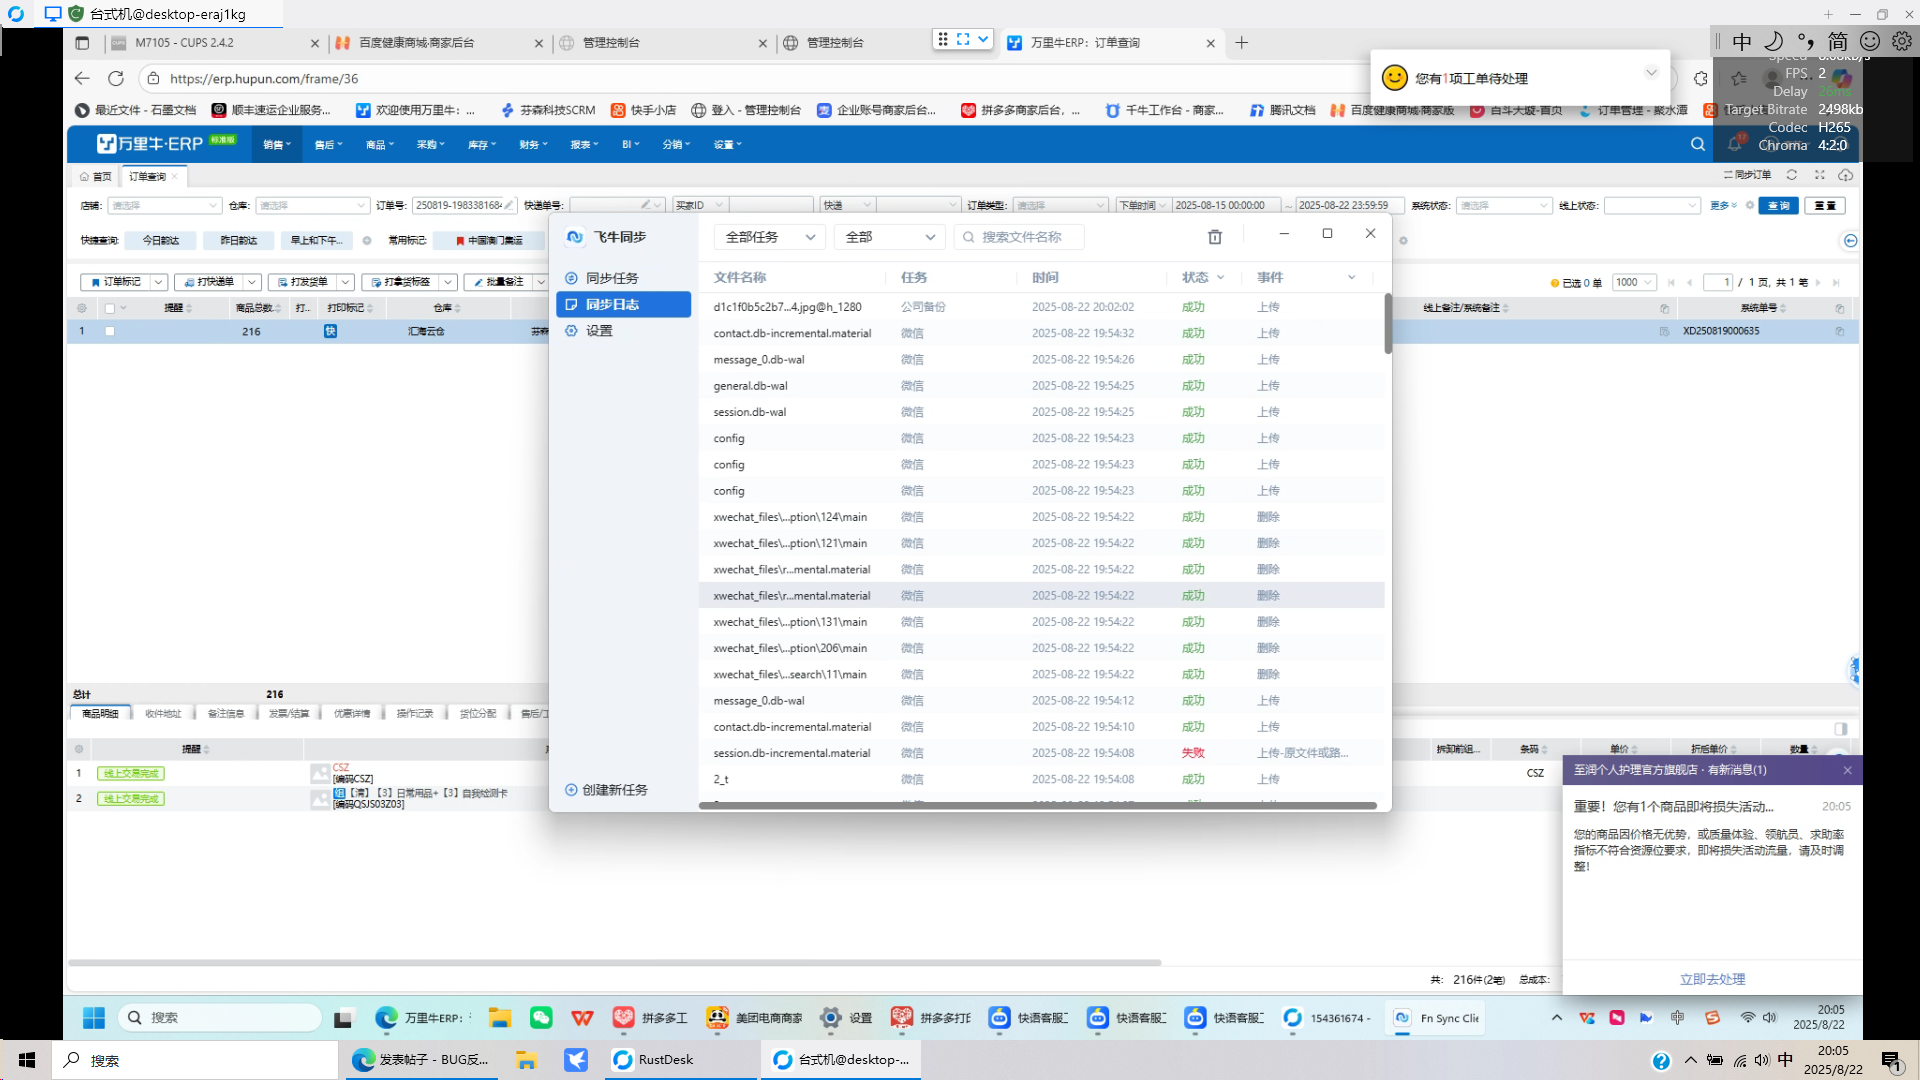Open 同步任务 in the 飞牛同步 sidebar
This screenshot has width=1920, height=1080.
(x=611, y=278)
